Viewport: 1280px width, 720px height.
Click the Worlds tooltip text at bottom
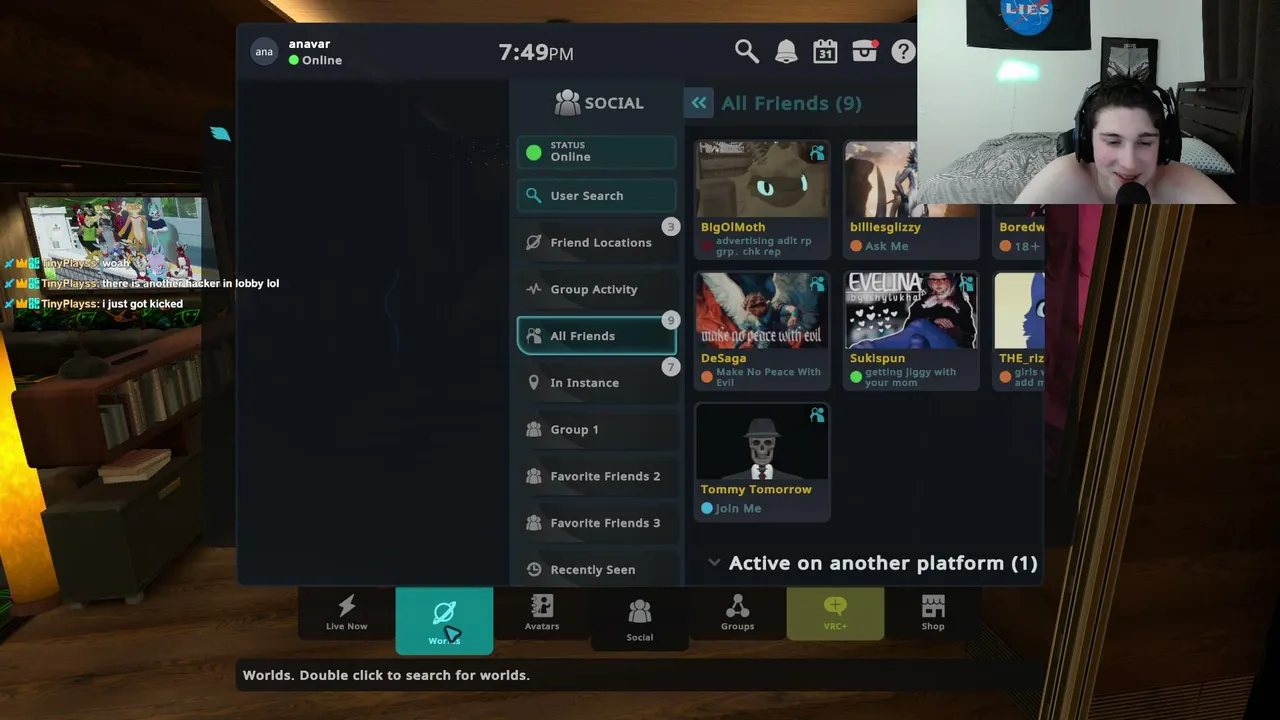coord(386,675)
